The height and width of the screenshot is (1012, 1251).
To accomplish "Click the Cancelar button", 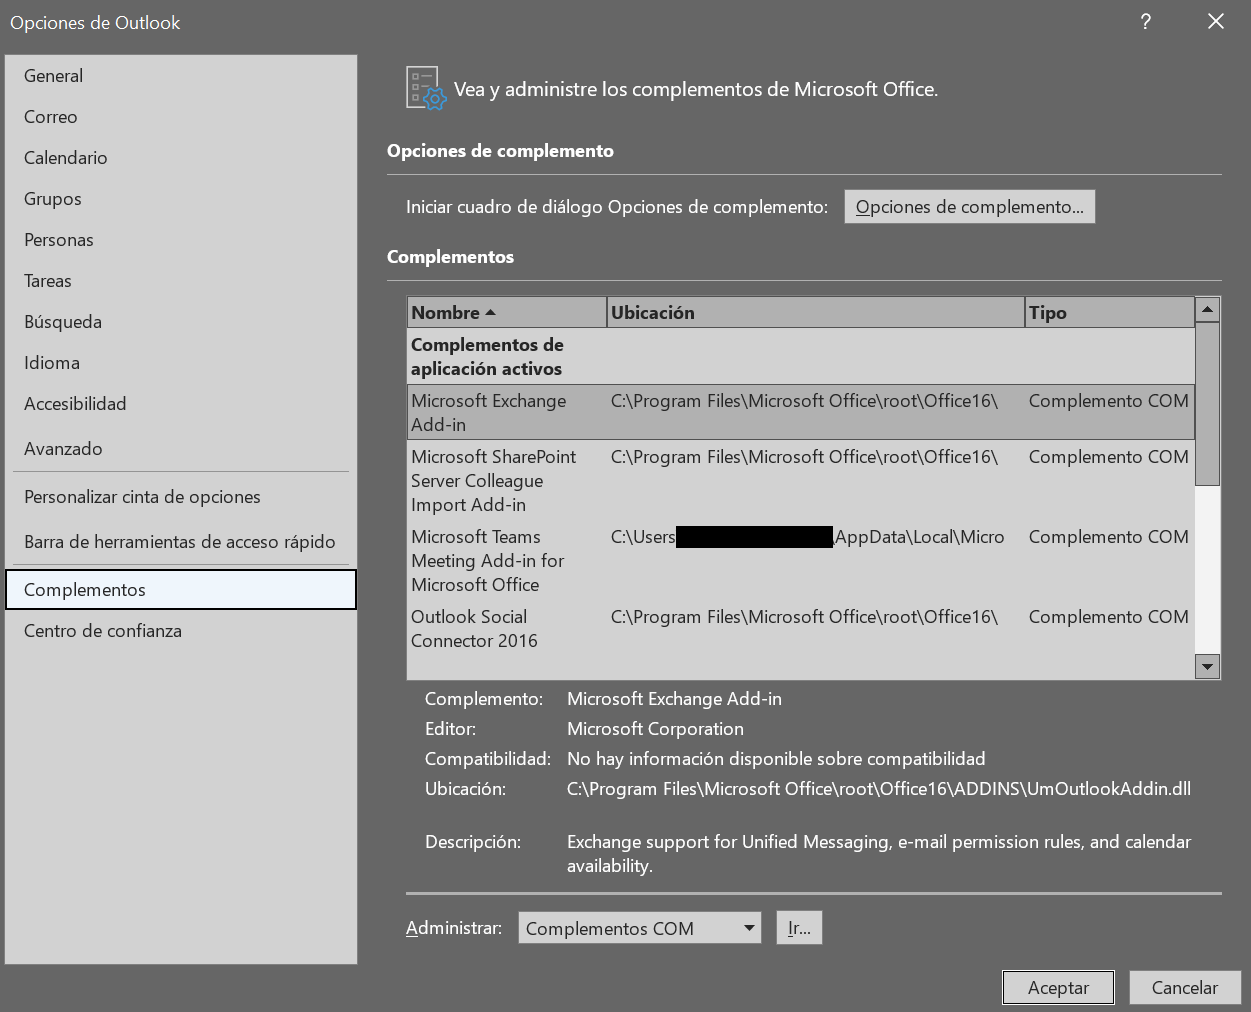I will tap(1185, 988).
